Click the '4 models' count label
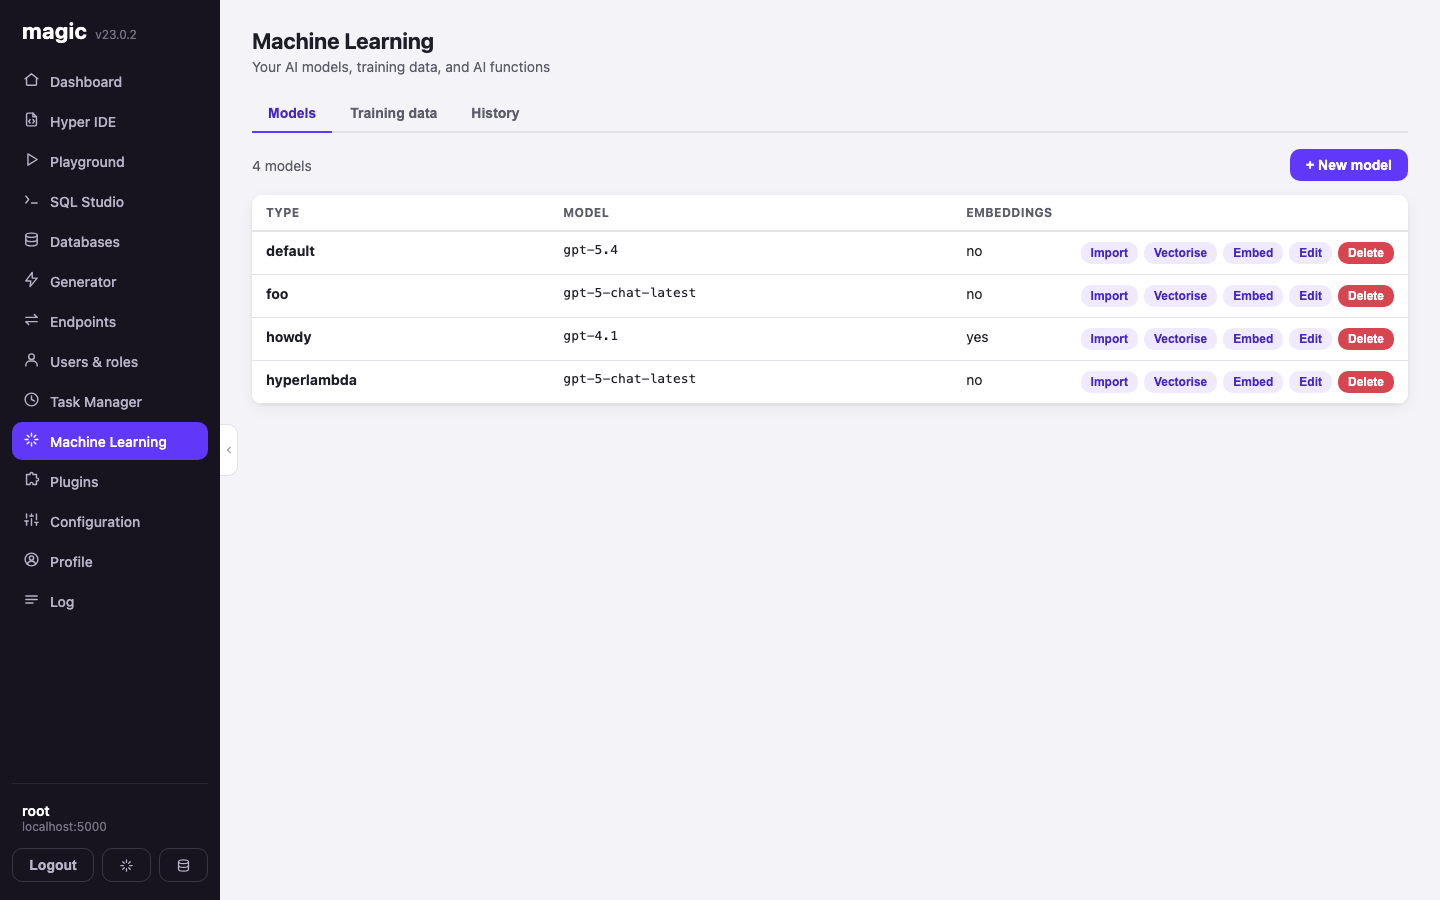Viewport: 1440px width, 900px height. 282,166
